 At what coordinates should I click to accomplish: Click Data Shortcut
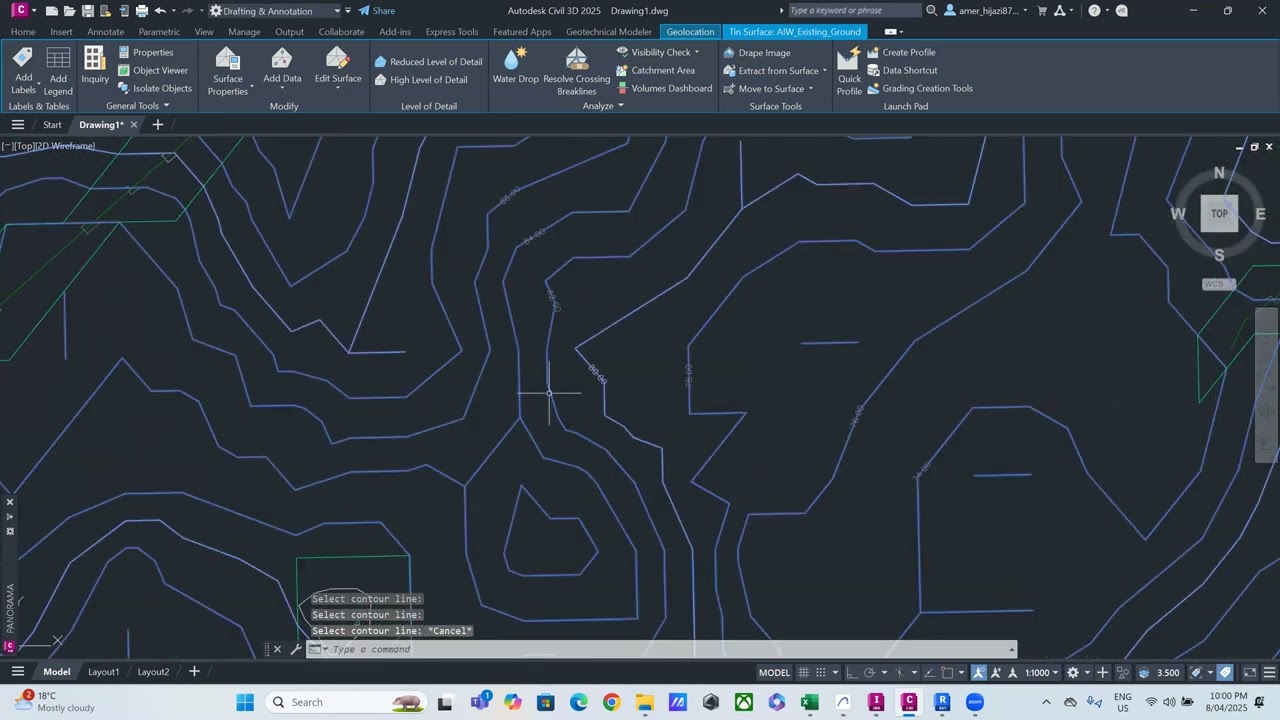[902, 70]
